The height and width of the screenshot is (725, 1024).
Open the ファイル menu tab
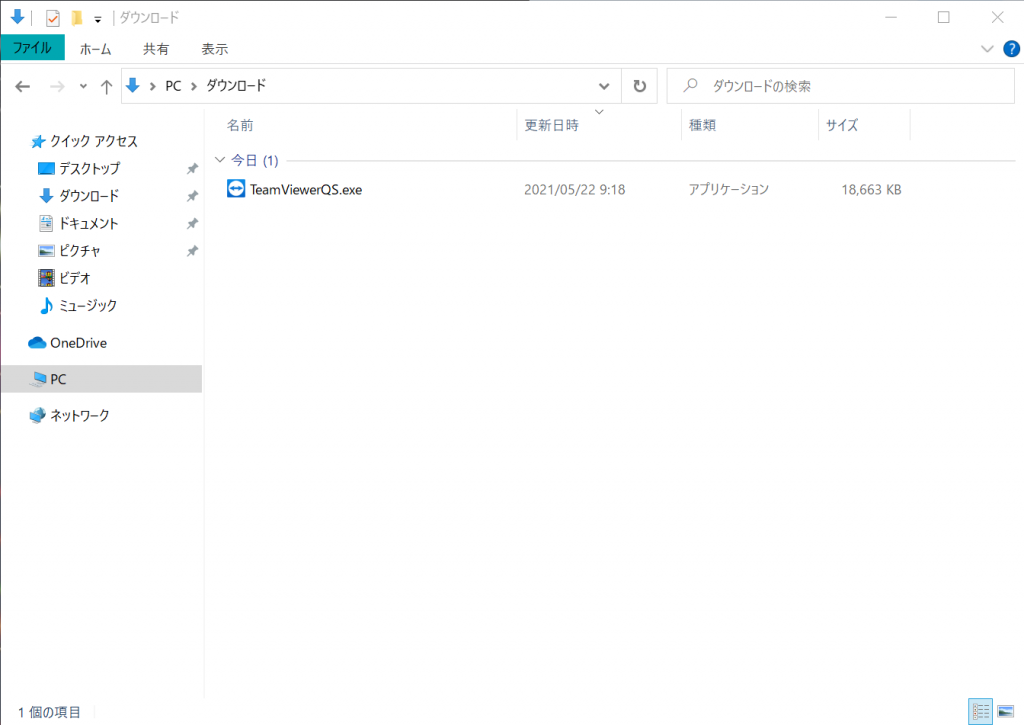(x=32, y=48)
